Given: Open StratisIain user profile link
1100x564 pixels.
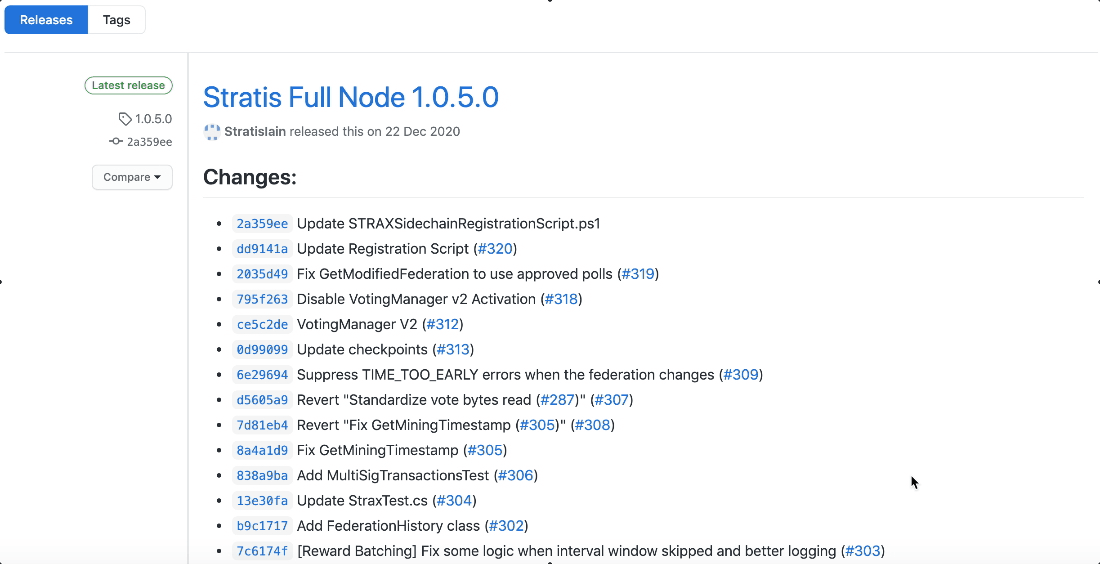Looking at the screenshot, I should (x=255, y=132).
